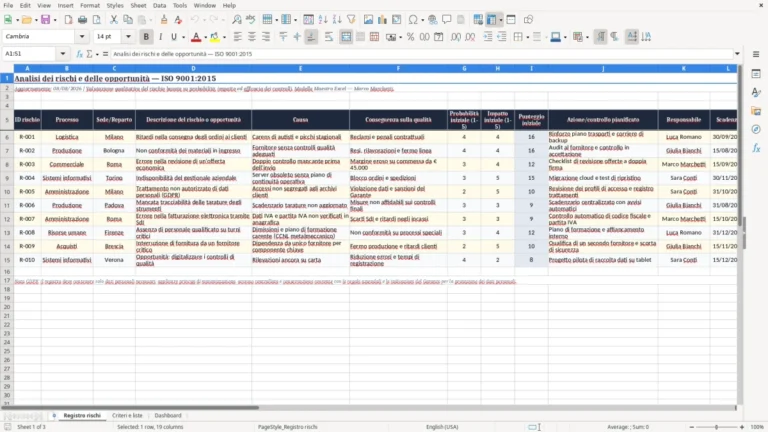768x432 pixels.
Task: Switch to the Dashboard sheet tab
Action: click(168, 415)
